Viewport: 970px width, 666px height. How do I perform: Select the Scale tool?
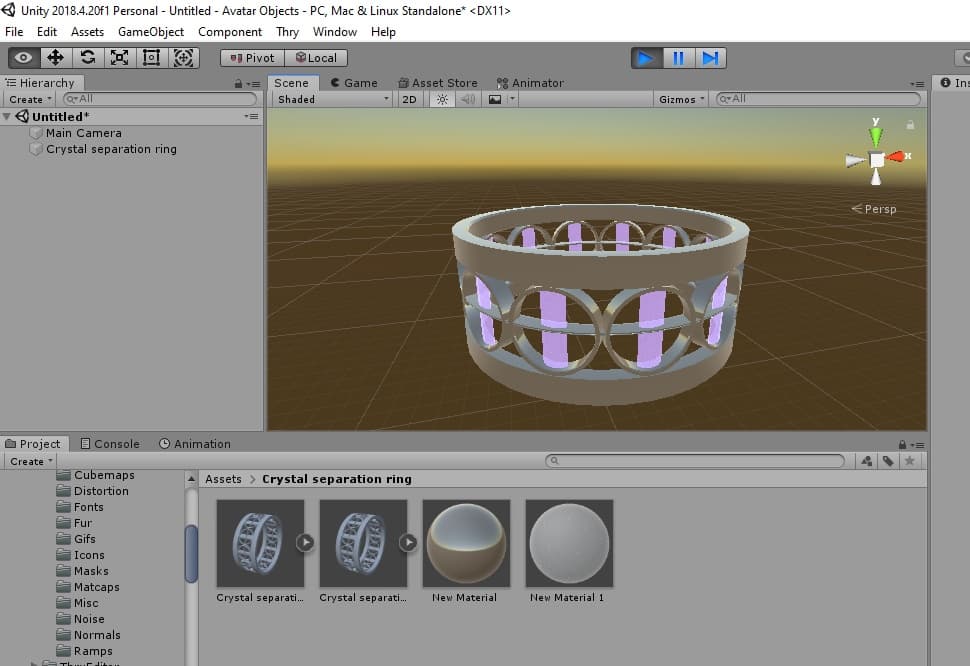(x=120, y=58)
